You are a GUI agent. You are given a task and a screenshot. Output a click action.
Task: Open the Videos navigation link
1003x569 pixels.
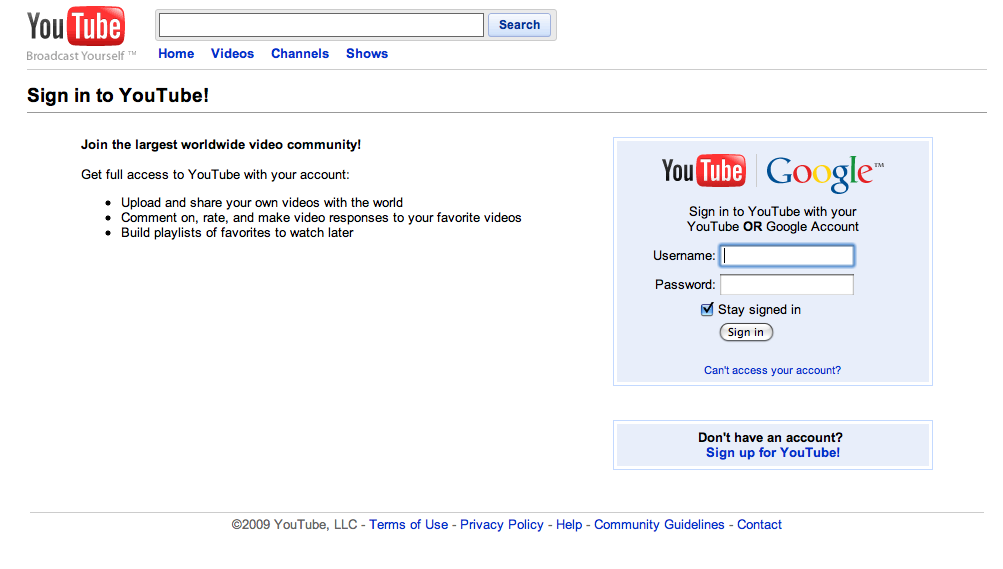click(x=232, y=54)
